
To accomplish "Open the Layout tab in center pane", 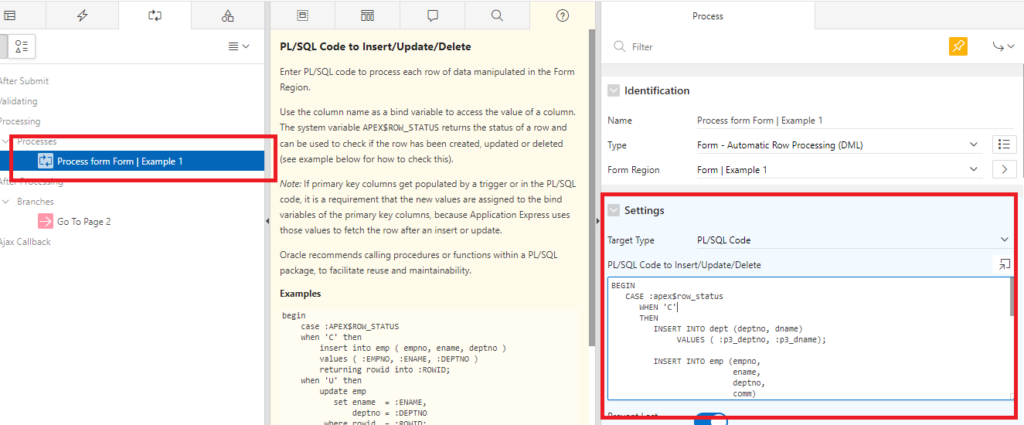I will [x=302, y=16].
